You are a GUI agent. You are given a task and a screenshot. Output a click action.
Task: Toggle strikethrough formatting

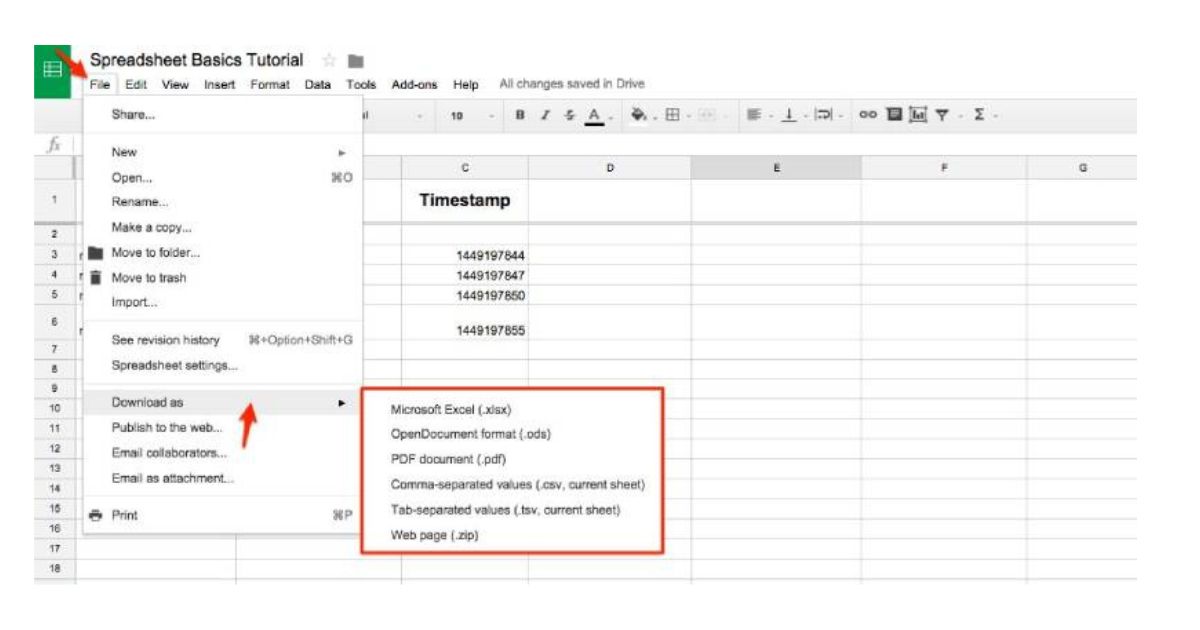(x=569, y=116)
